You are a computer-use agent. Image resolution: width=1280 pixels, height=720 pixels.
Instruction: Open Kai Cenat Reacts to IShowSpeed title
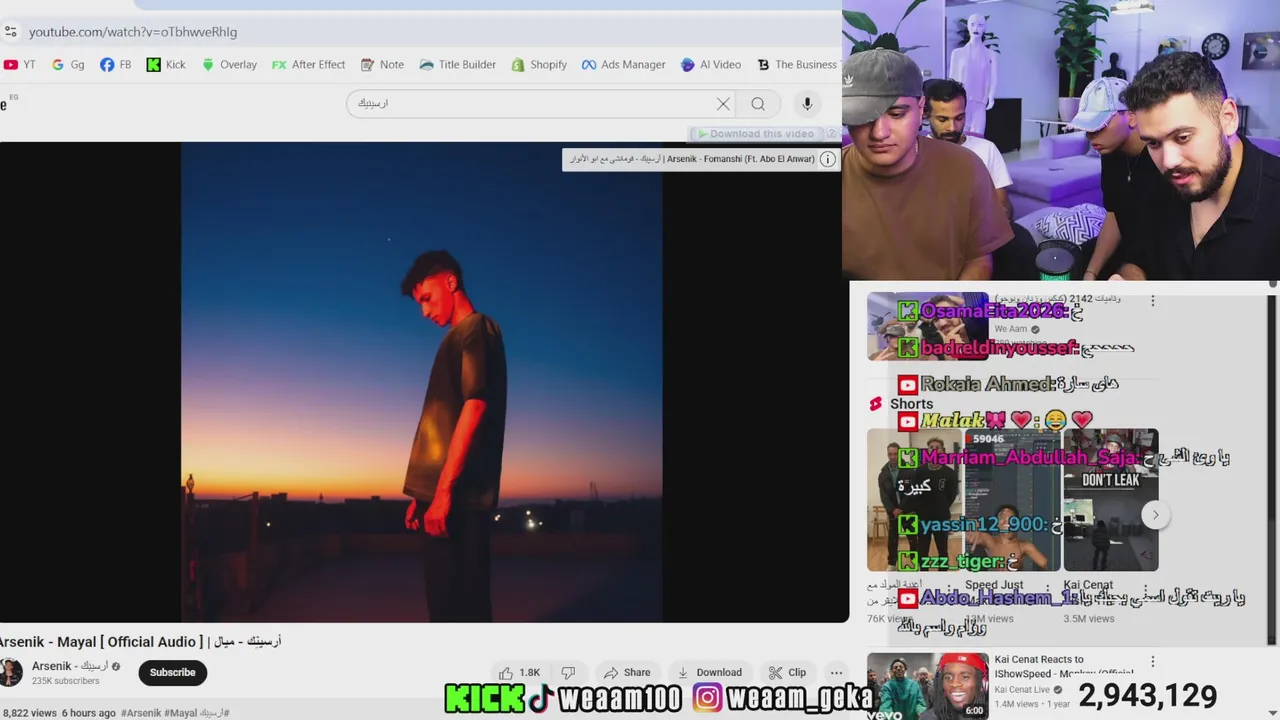click(x=1065, y=666)
